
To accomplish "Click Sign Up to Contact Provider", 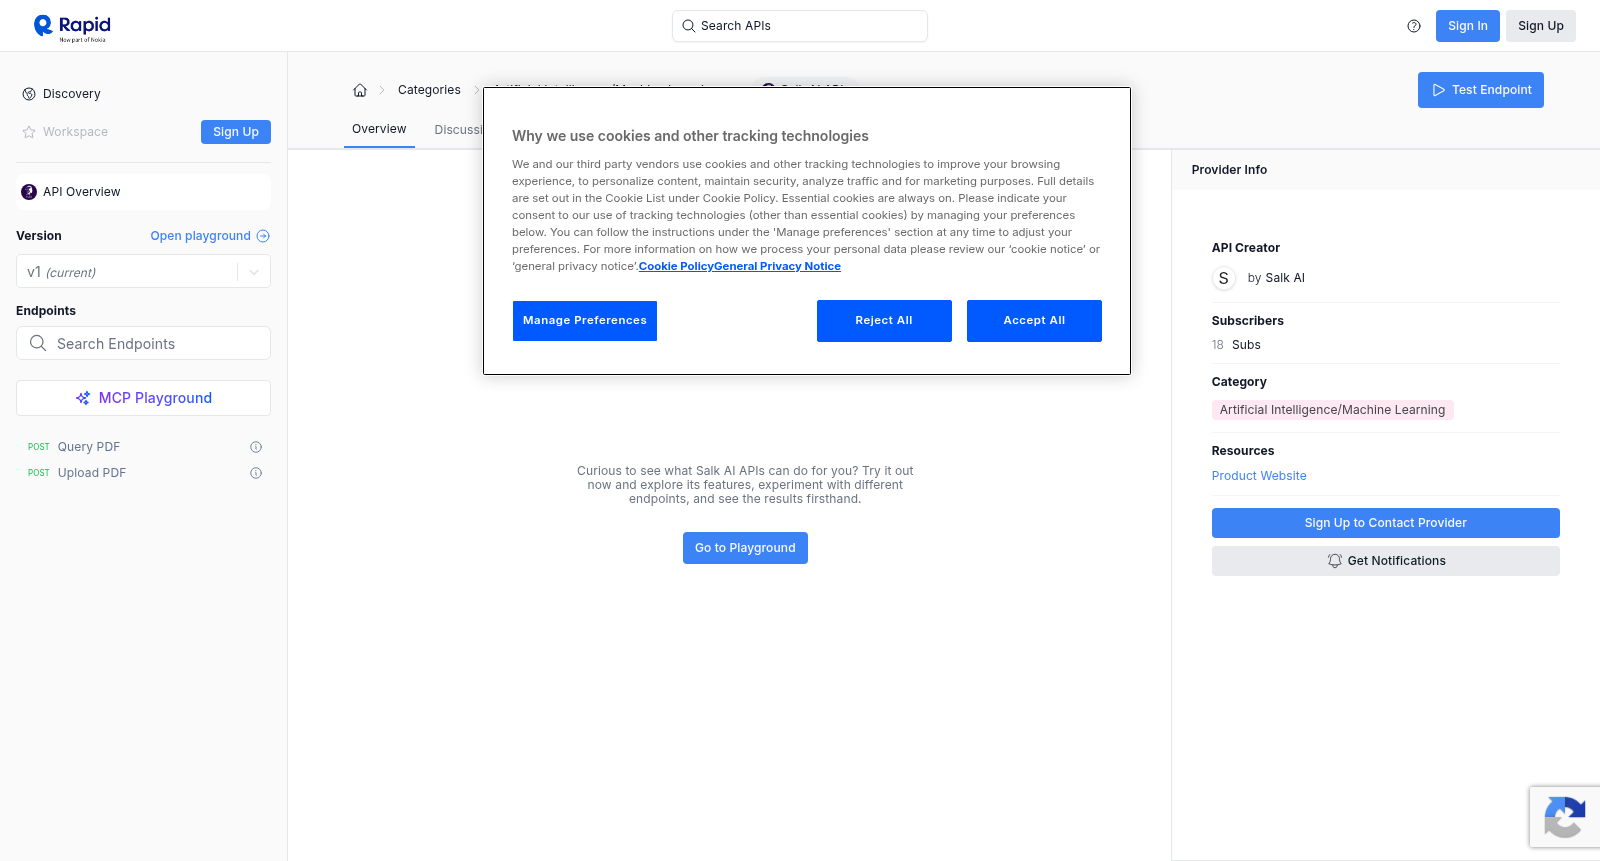I will [x=1386, y=523].
